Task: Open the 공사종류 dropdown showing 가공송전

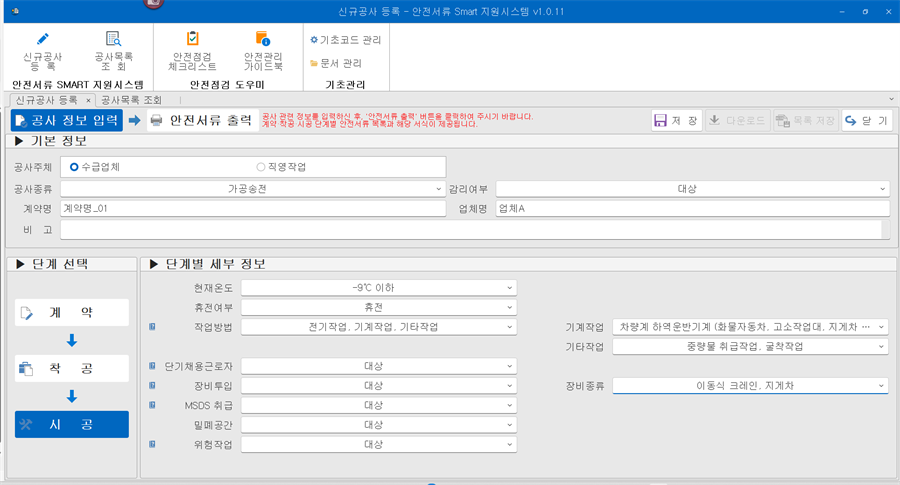Action: 253,189
